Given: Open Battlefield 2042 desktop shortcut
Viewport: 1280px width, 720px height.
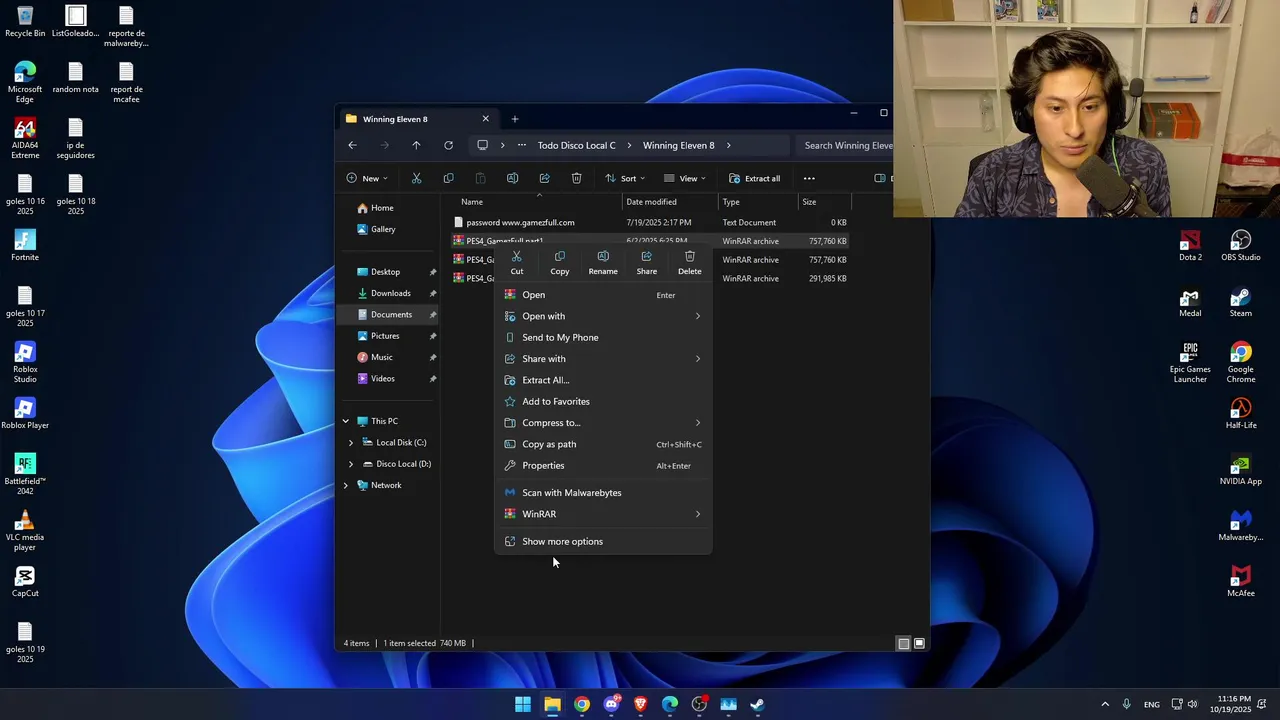Looking at the screenshot, I should (25, 474).
